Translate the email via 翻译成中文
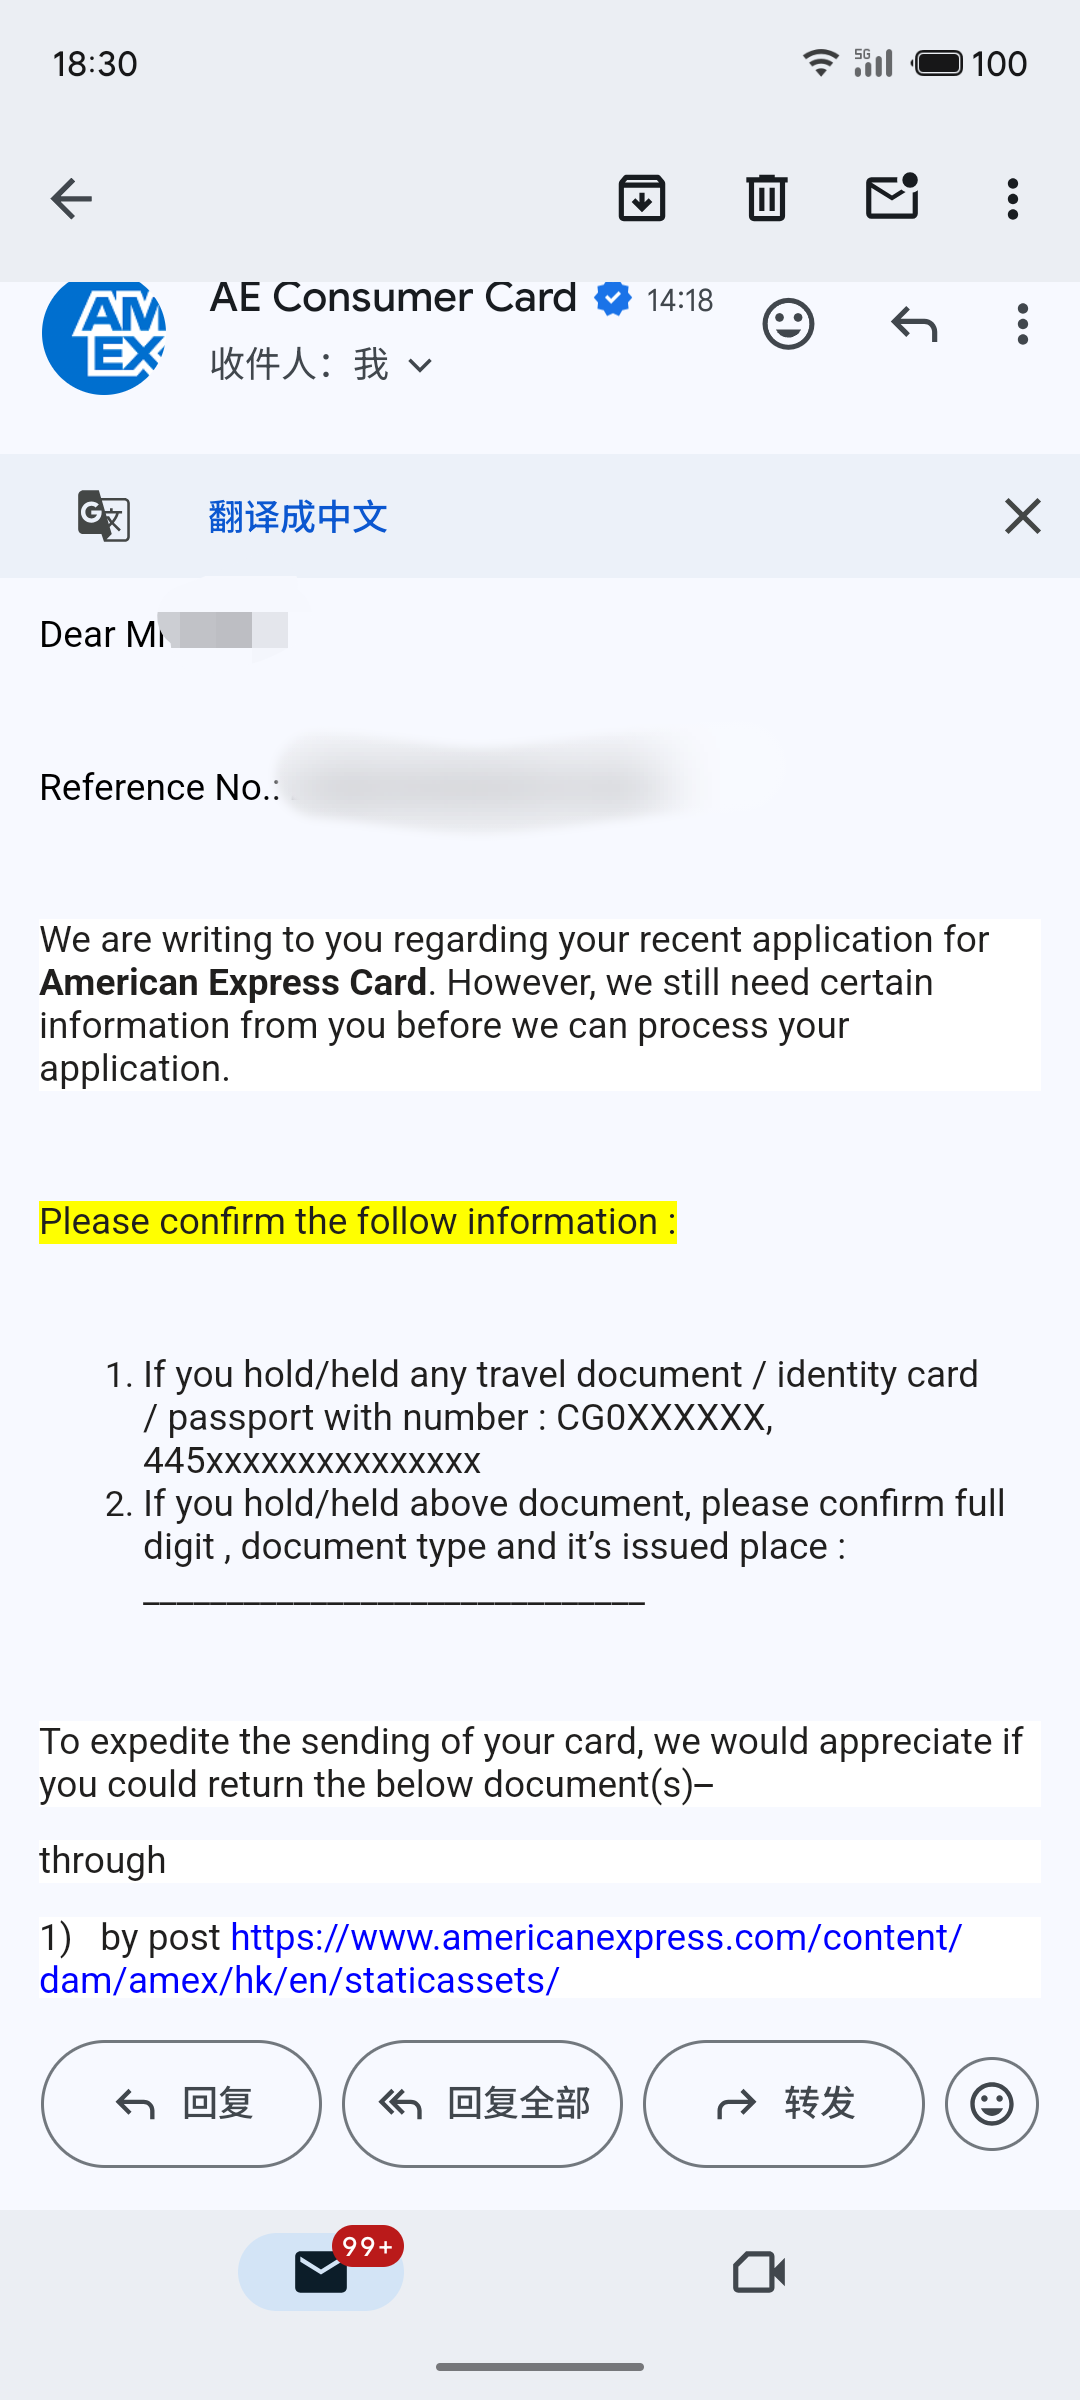Screen dimensions: 1080x2400 pos(298,517)
